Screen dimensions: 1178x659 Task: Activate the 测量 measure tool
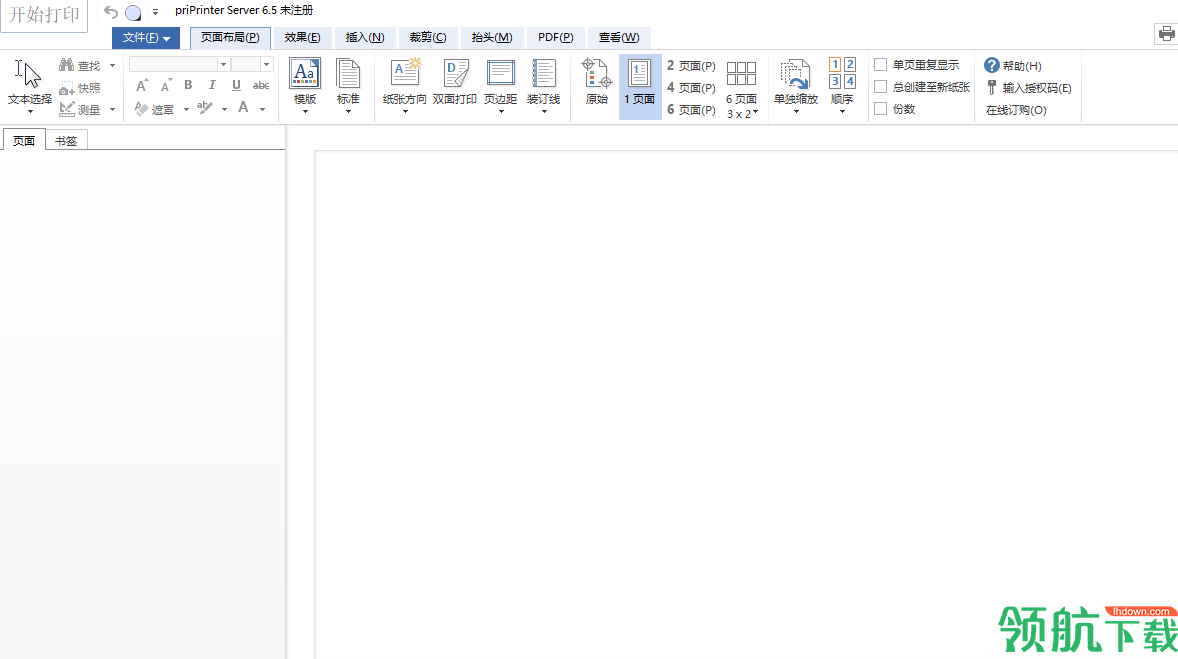[80, 110]
